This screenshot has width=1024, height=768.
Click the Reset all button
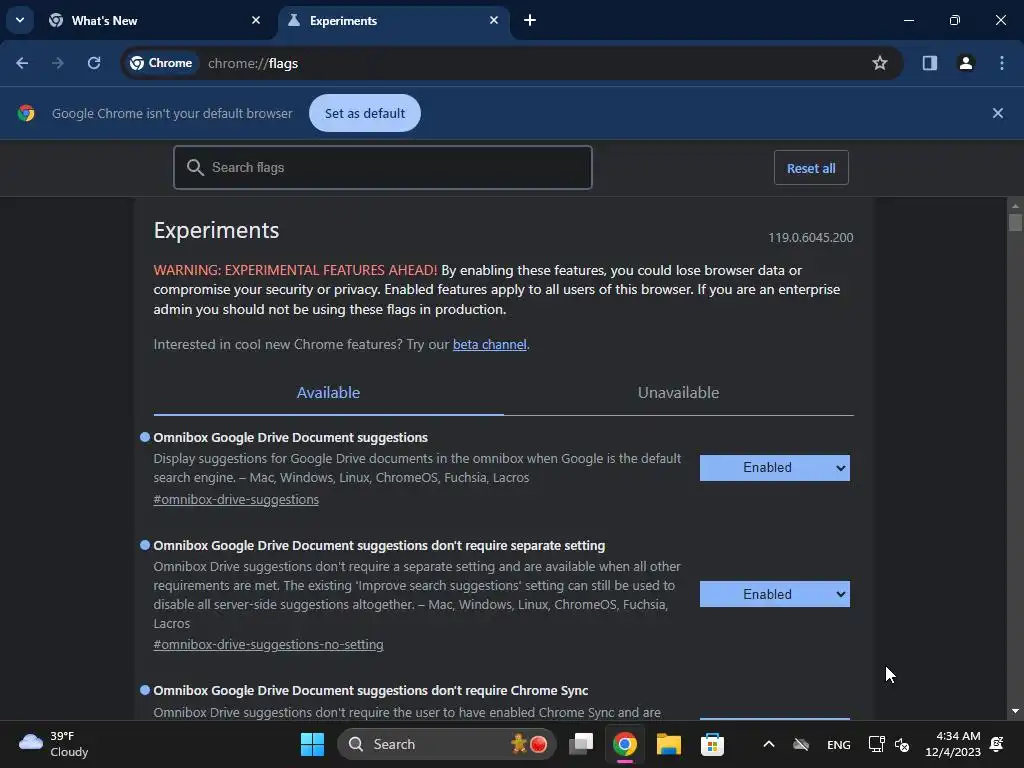[x=811, y=168]
